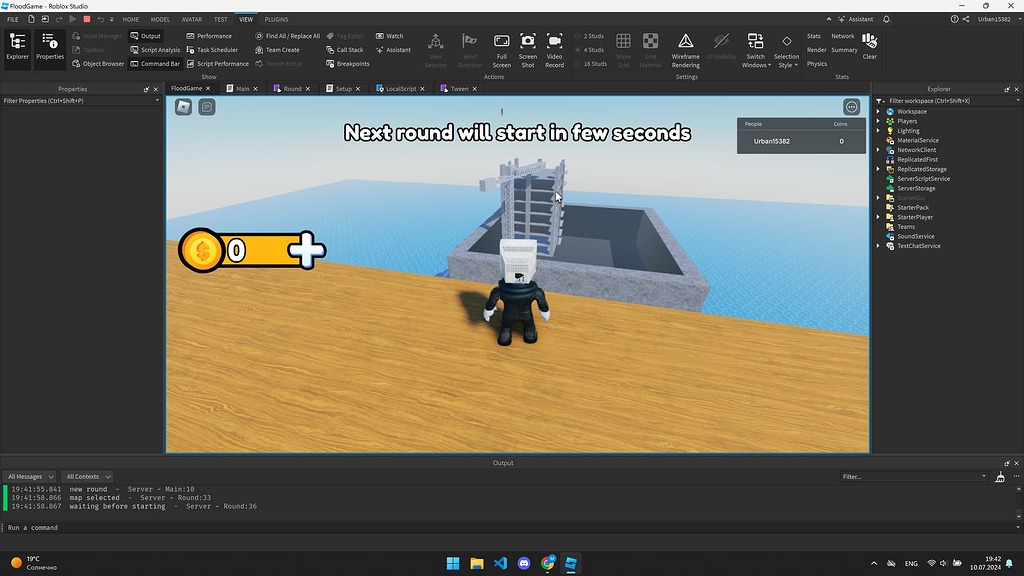Open the Script Performance panel

pyautogui.click(x=219, y=63)
